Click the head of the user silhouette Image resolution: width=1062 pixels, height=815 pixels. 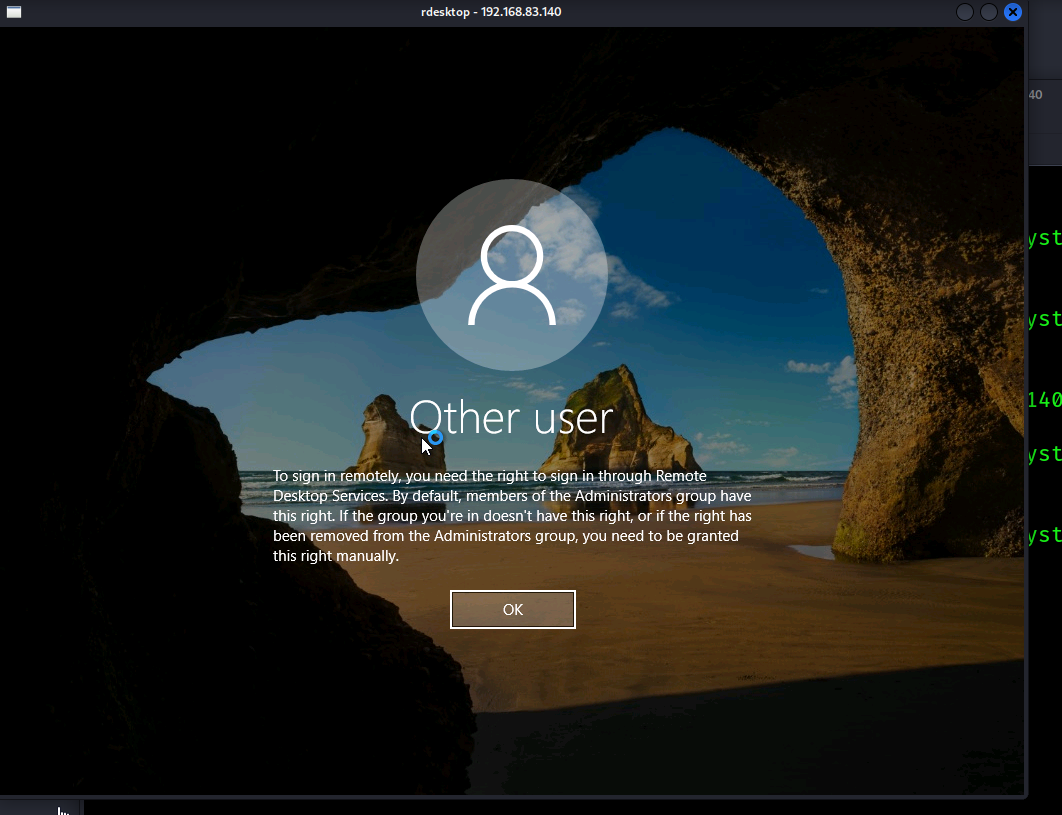point(512,257)
